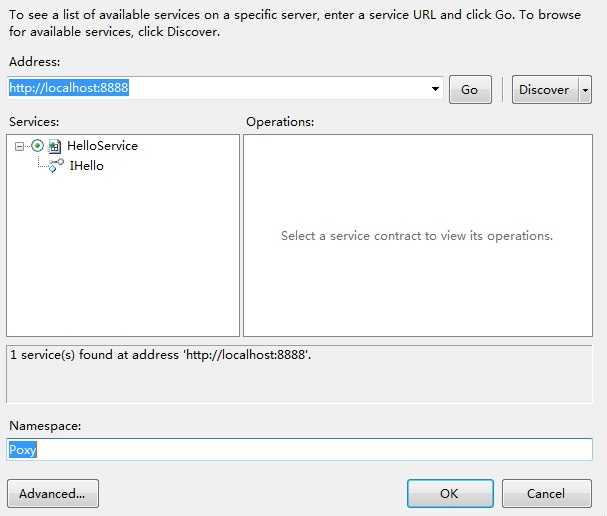Click the IHello contract interface icon
607x516 pixels.
pos(57,166)
